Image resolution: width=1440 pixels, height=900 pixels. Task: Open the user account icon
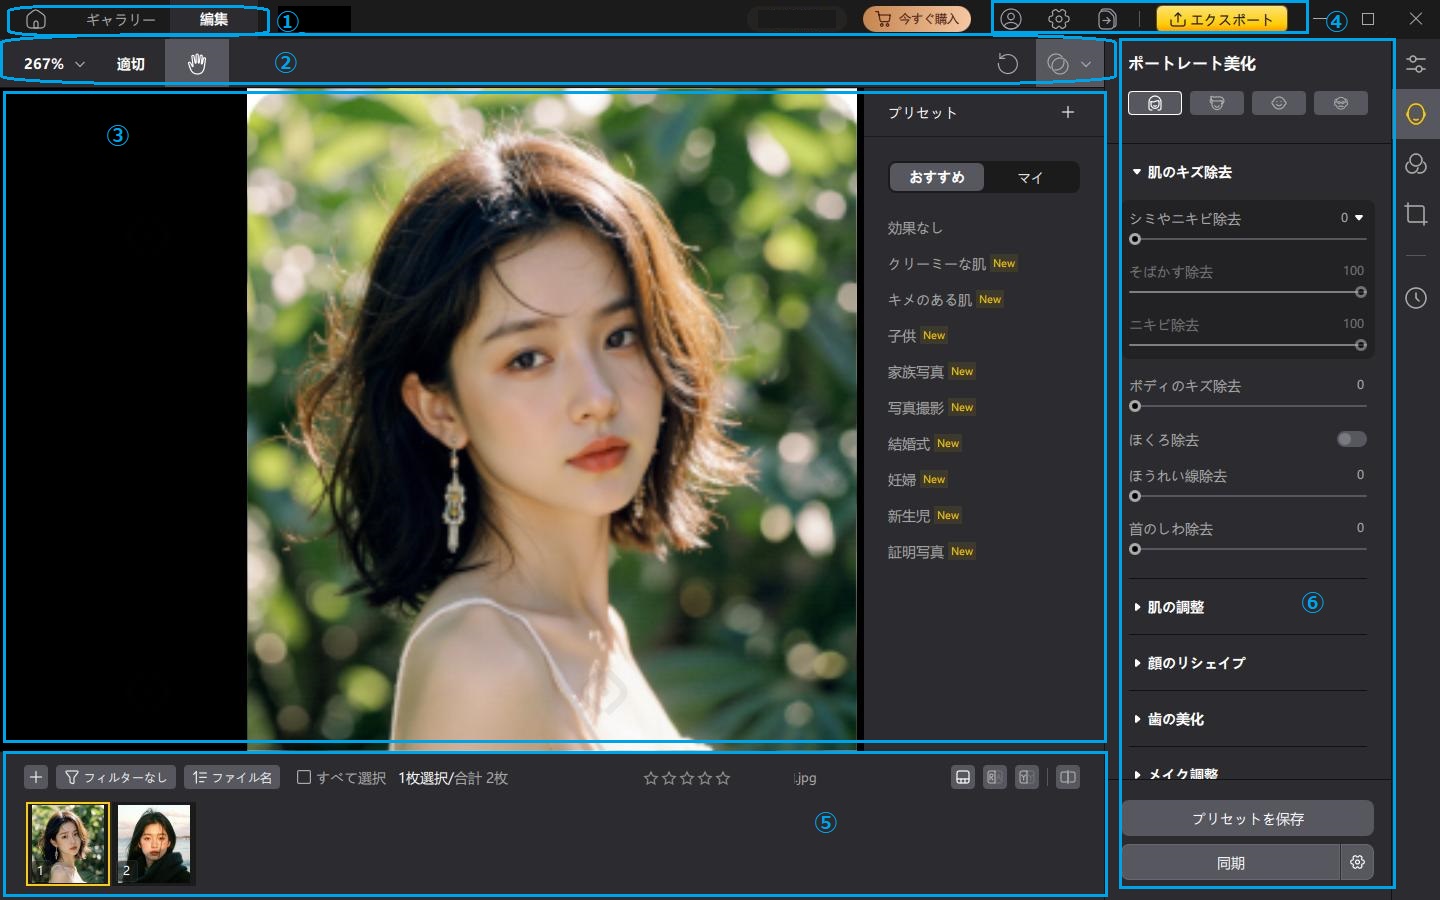(x=1011, y=19)
